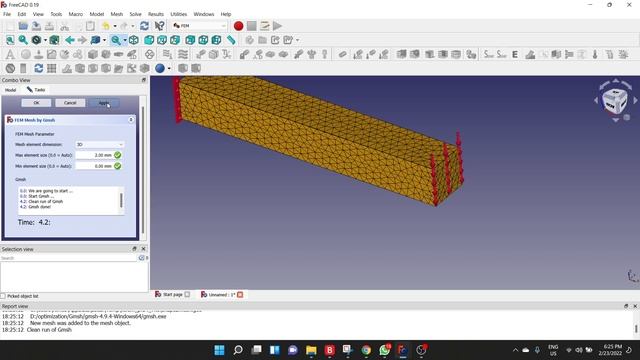Float the Combo View panel
This screenshot has height=360, width=640.
click(144, 80)
